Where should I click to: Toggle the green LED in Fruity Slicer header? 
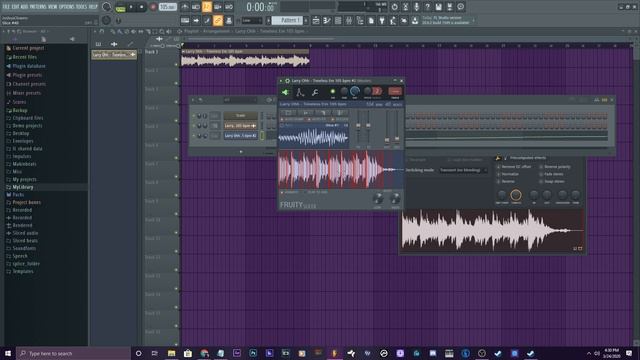coord(333,91)
